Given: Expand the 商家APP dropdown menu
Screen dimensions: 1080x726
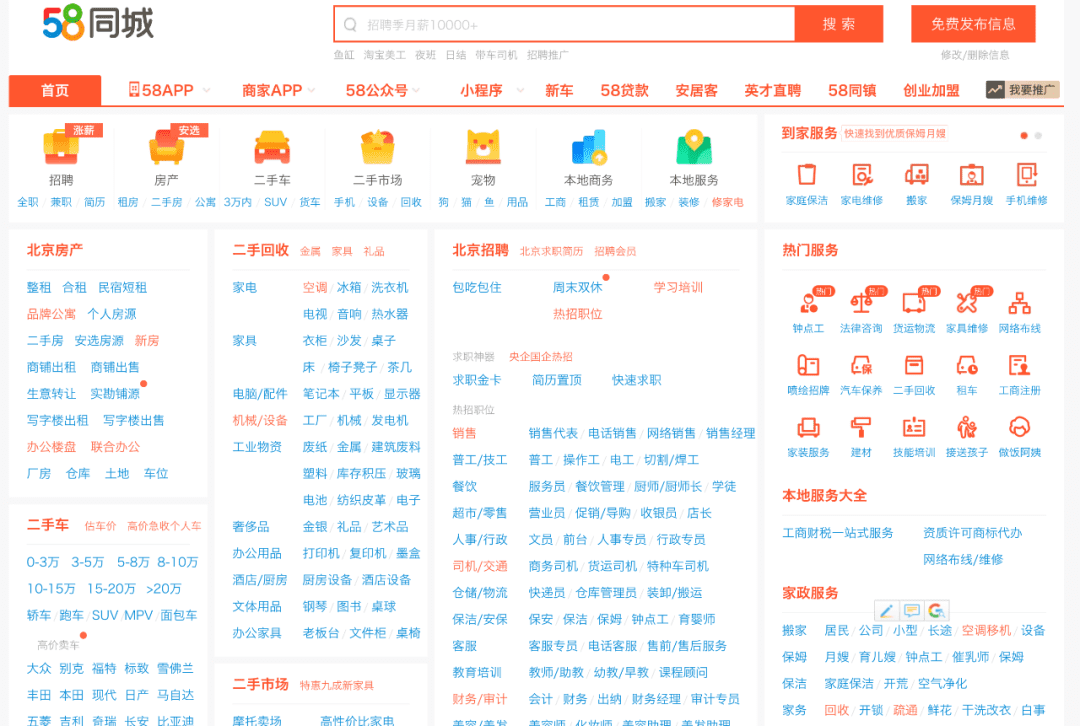Looking at the screenshot, I should pos(278,90).
